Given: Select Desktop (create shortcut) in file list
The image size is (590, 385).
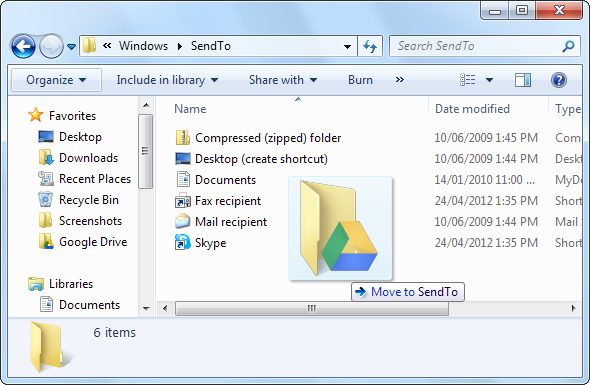Looking at the screenshot, I should (261, 159).
